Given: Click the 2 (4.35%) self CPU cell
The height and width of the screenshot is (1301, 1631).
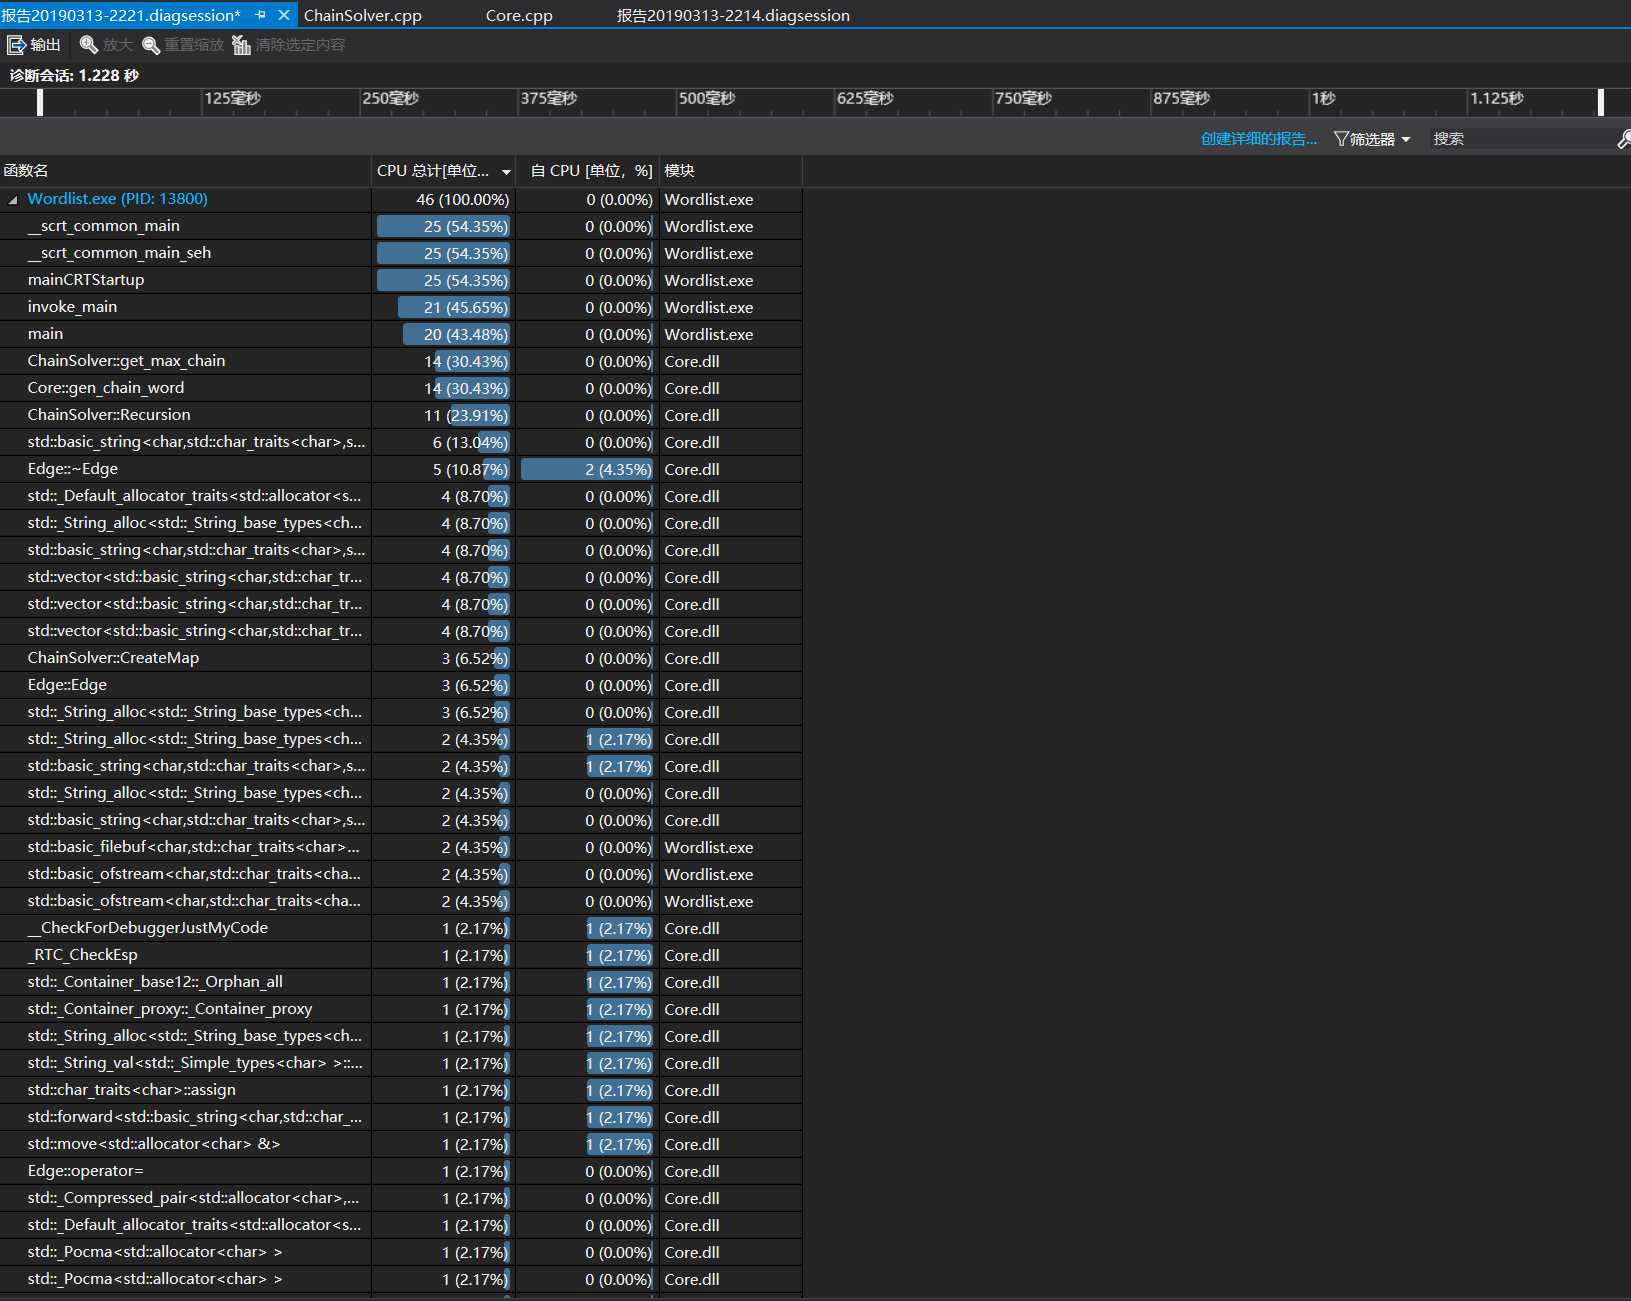Looking at the screenshot, I should point(588,470).
